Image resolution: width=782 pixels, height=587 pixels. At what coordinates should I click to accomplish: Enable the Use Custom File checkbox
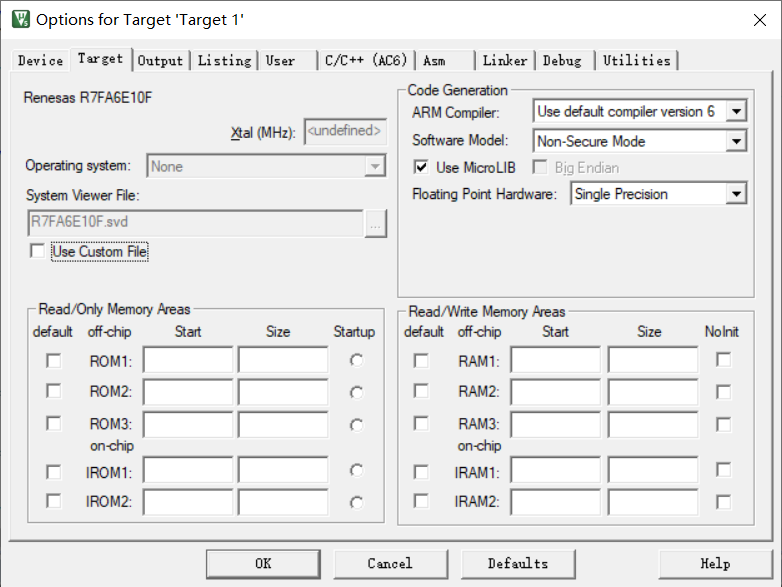coord(37,251)
